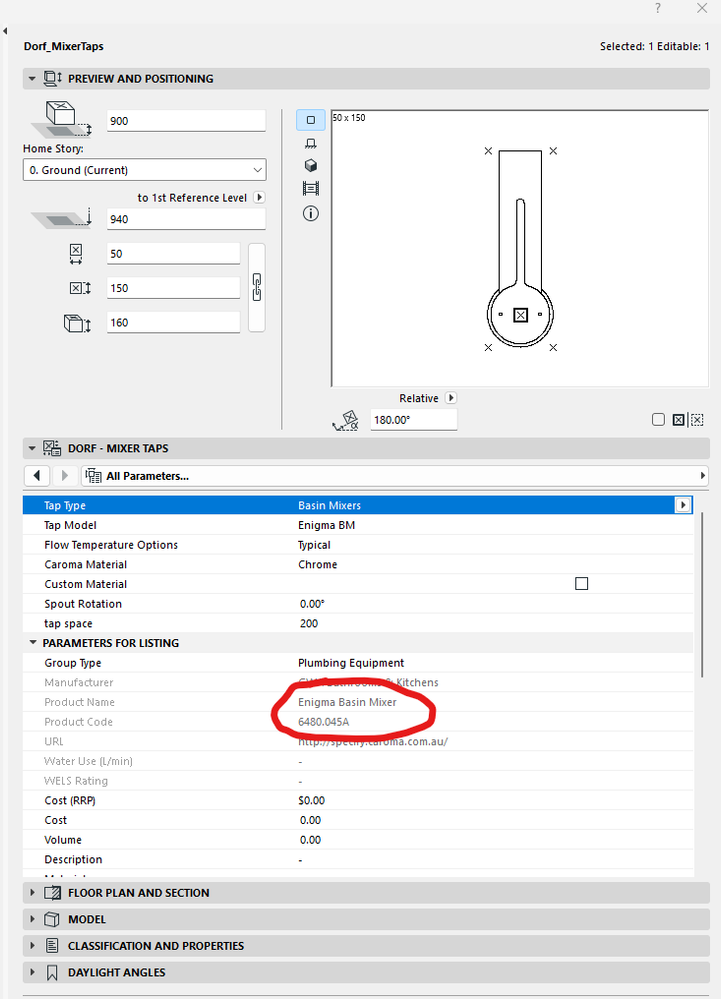This screenshot has width=721, height=999.
Task: Open the 1st Reference Level arrow menu
Action: (x=259, y=198)
